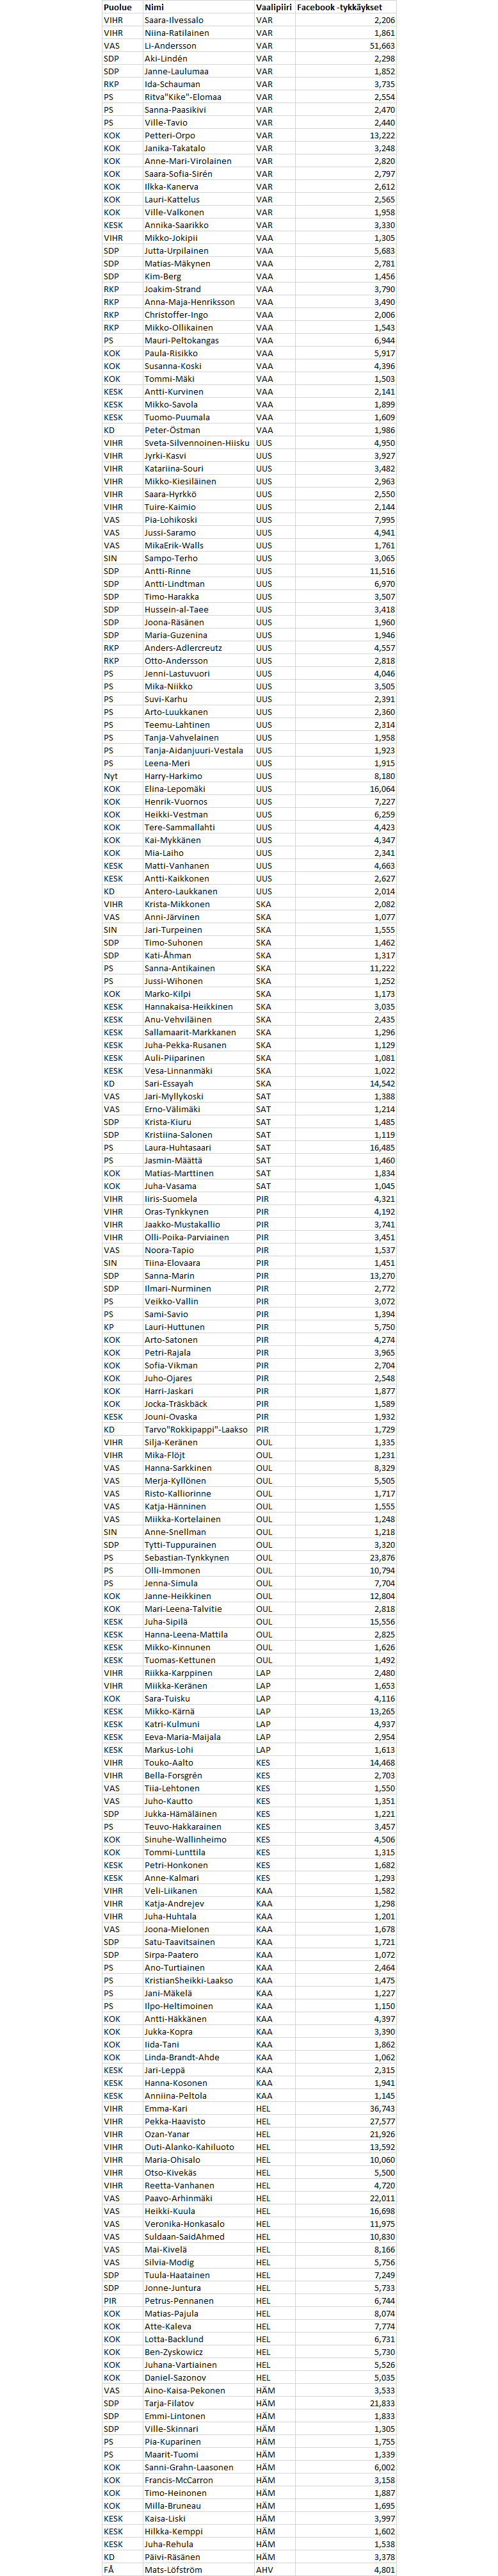This screenshot has height=2576, width=498.
Task: Click the Li-Andersson name cell
Action: (x=170, y=46)
